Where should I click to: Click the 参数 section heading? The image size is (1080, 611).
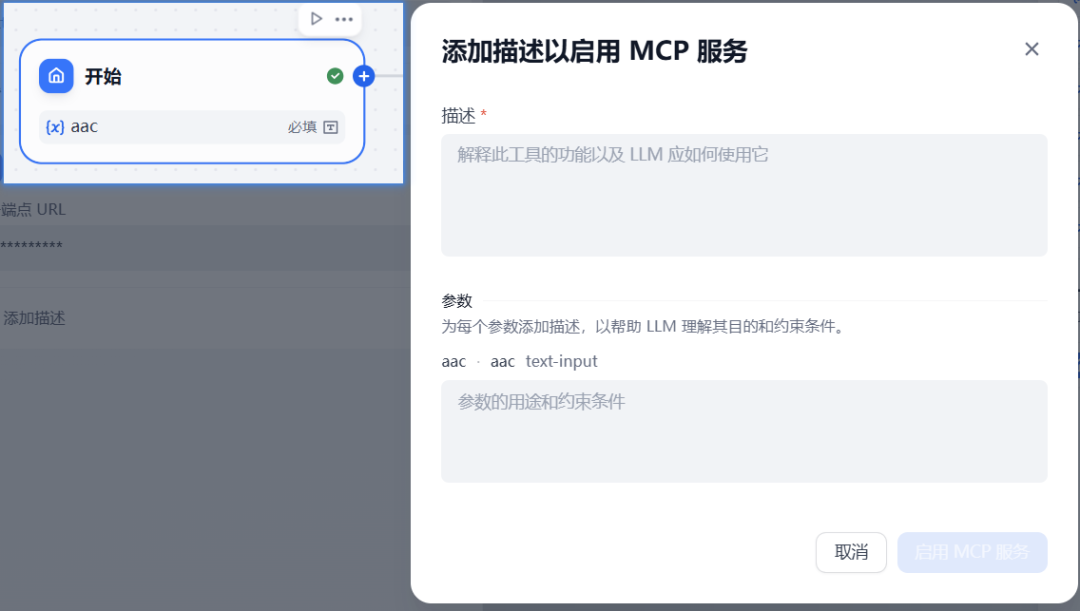[457, 301]
